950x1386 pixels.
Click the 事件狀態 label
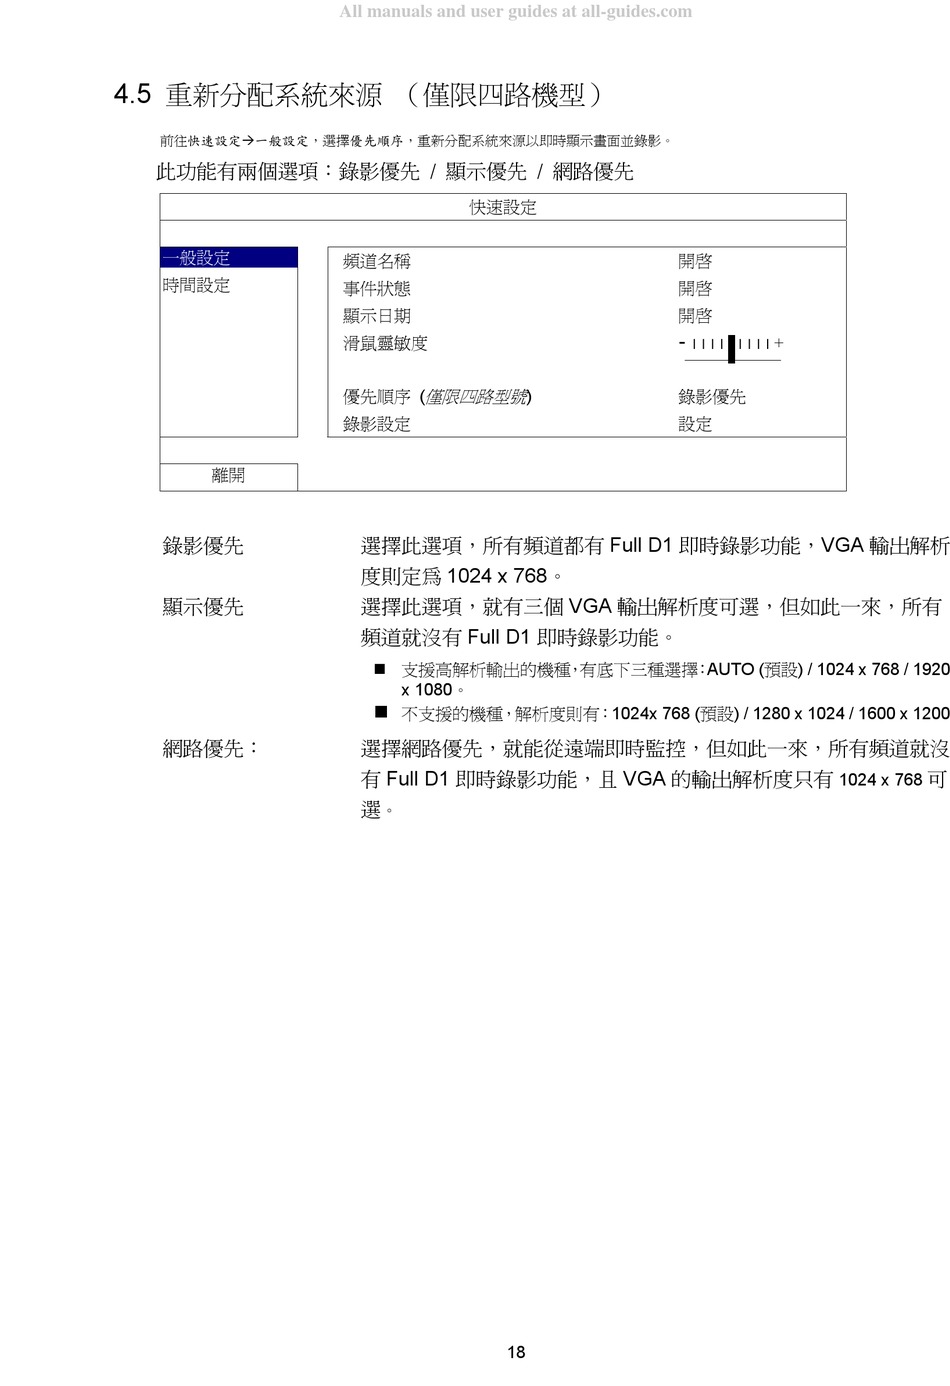[x=377, y=288]
